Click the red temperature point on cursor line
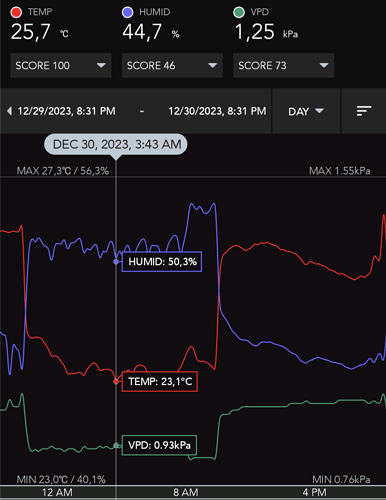This screenshot has height=500, width=386. coord(116,381)
